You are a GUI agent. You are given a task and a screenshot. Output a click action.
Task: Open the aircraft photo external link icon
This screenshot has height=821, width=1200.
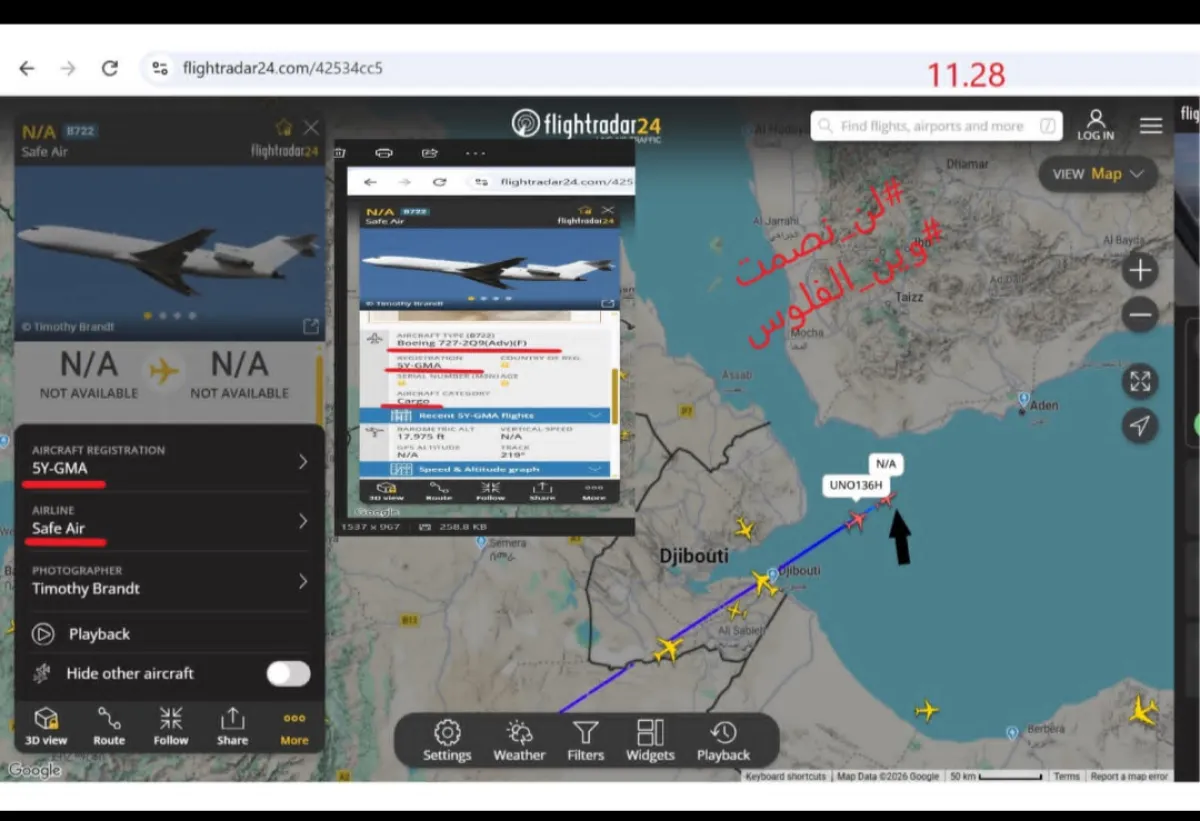click(x=311, y=326)
